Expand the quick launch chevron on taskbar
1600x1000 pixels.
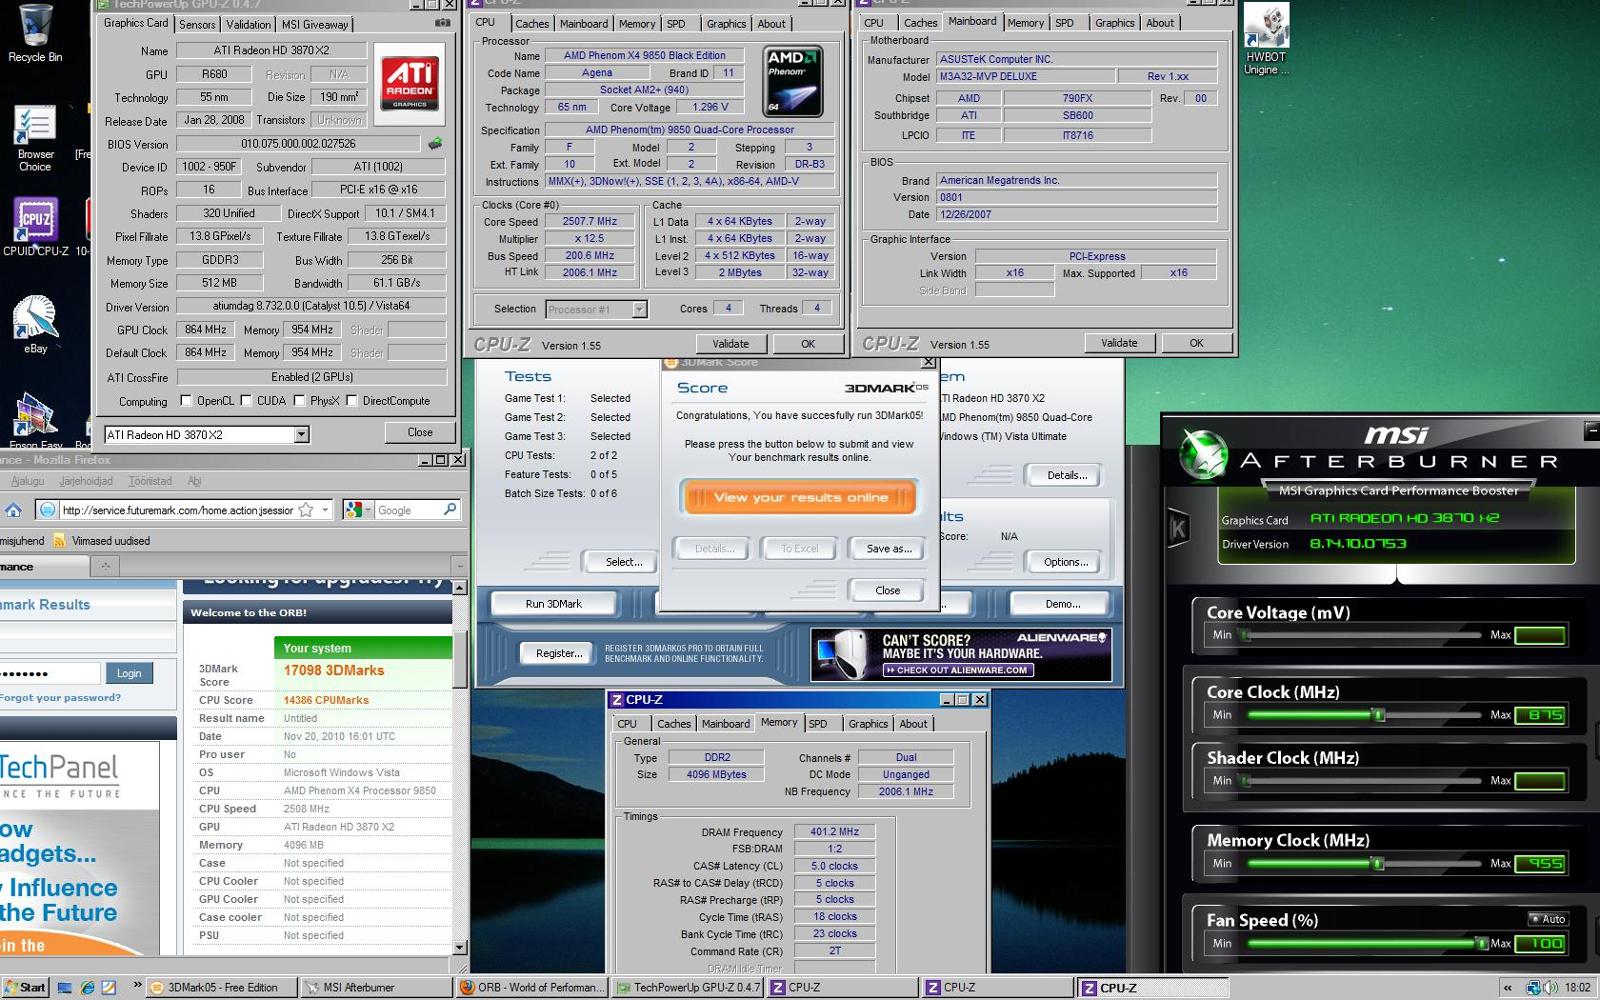tap(137, 987)
